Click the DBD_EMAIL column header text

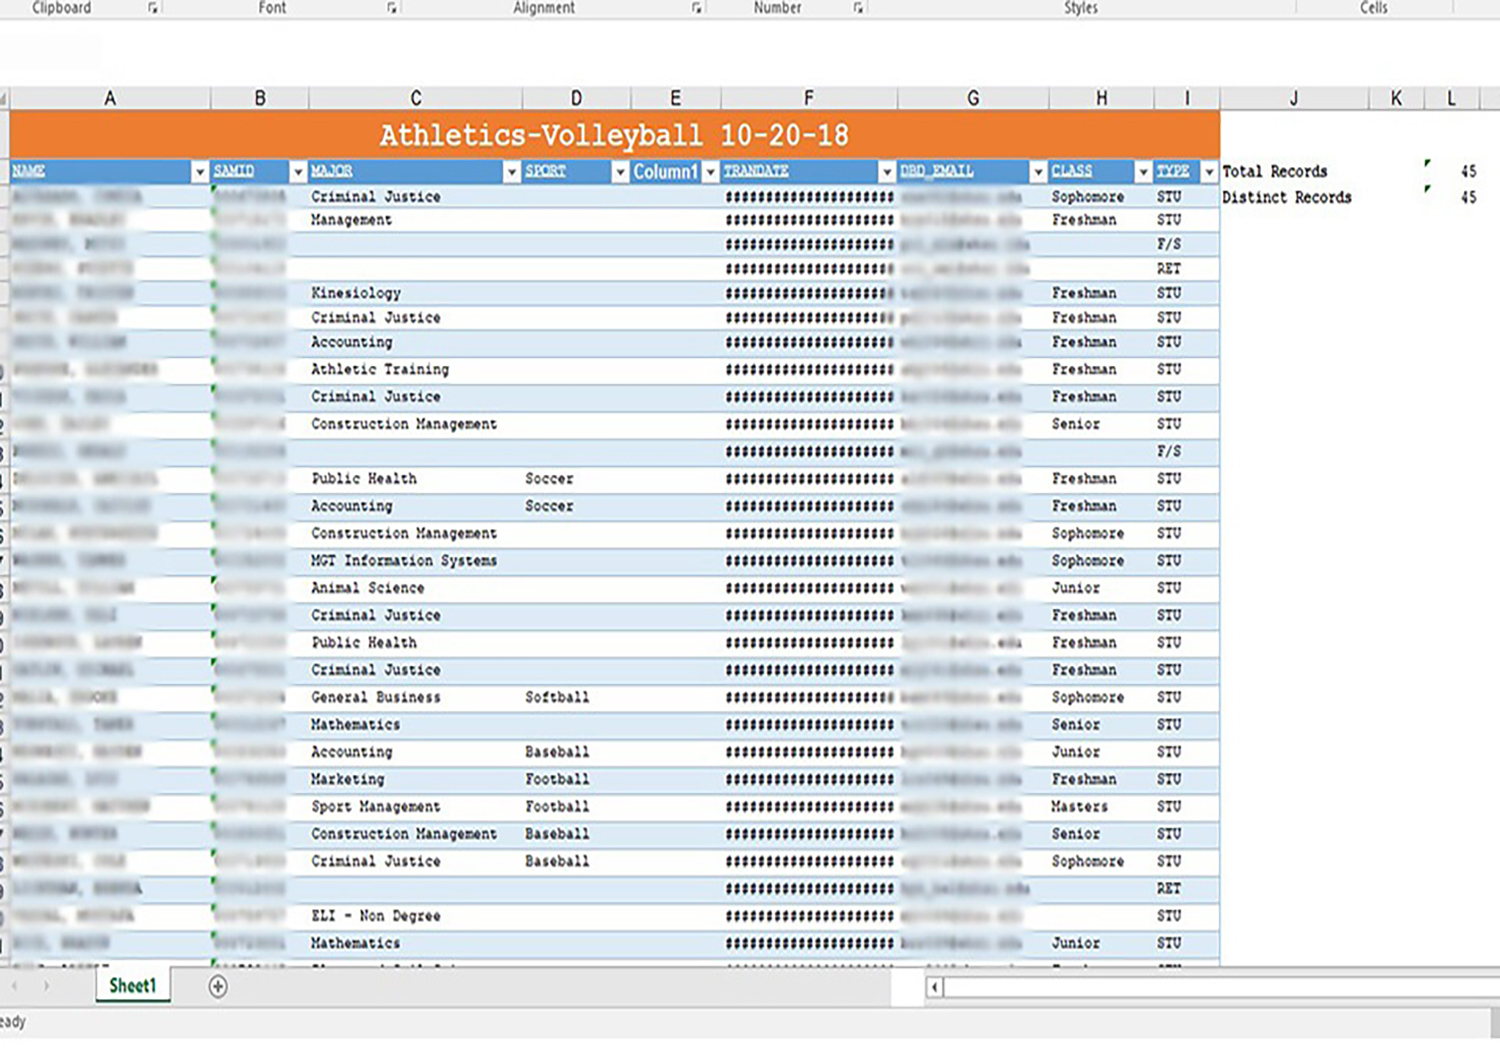[x=937, y=171]
